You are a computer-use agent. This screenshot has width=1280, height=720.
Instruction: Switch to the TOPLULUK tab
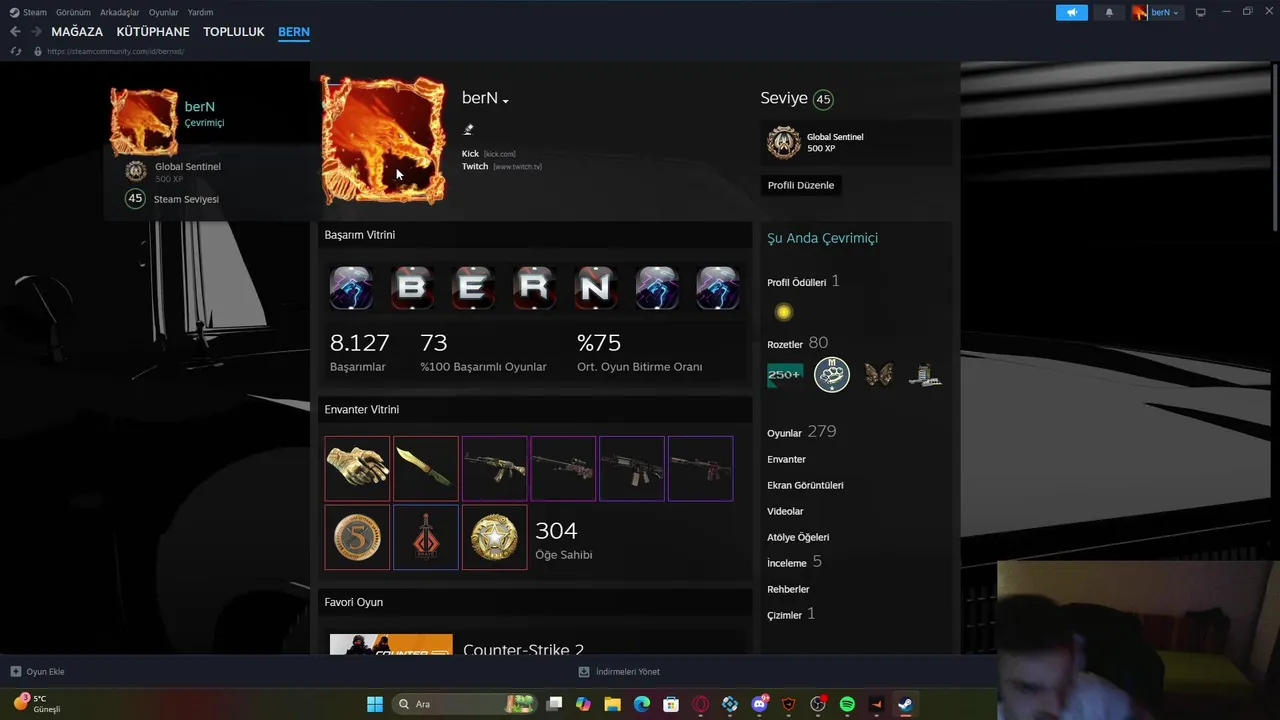tap(234, 32)
